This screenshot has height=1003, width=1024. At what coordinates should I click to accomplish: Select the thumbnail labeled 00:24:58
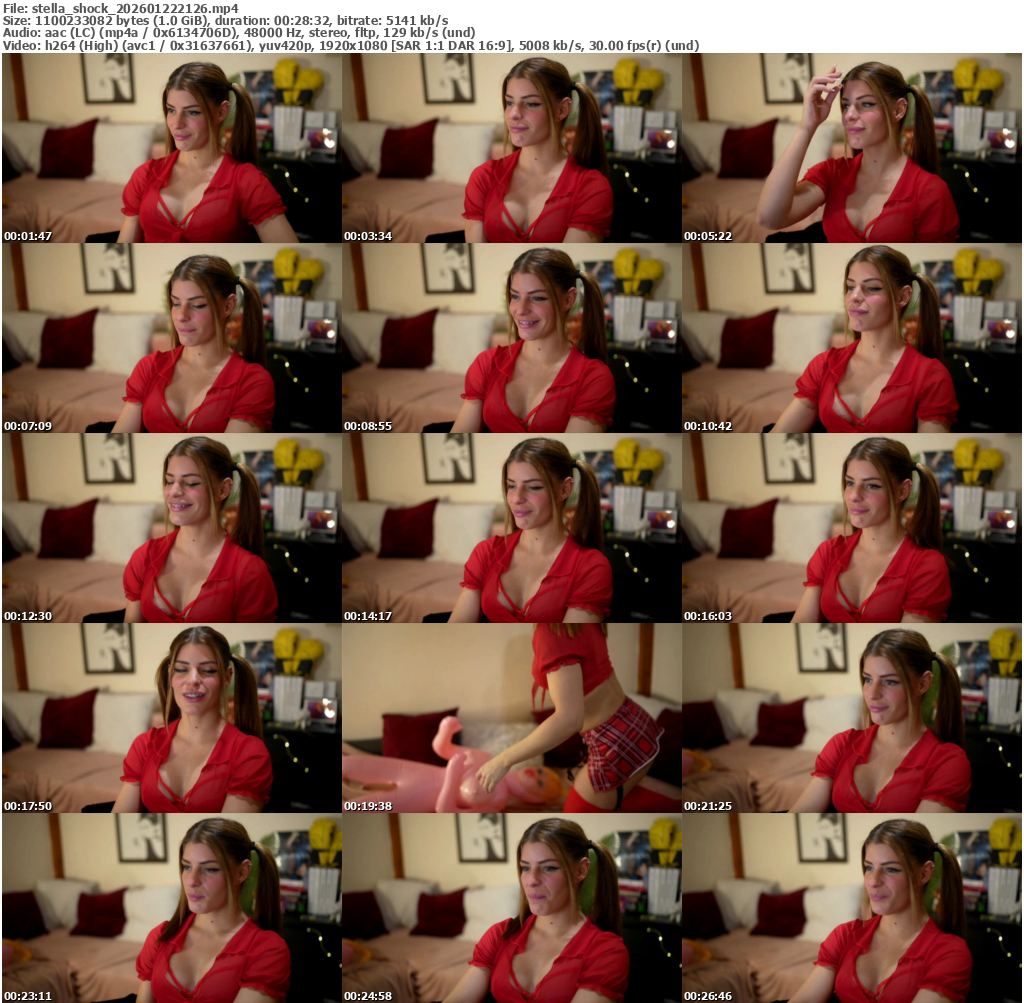(511, 908)
